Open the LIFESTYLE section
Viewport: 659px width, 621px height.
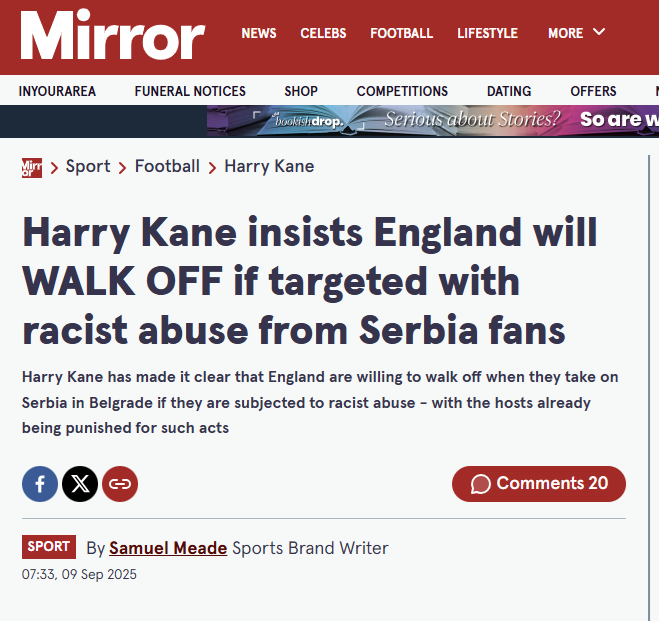point(487,33)
